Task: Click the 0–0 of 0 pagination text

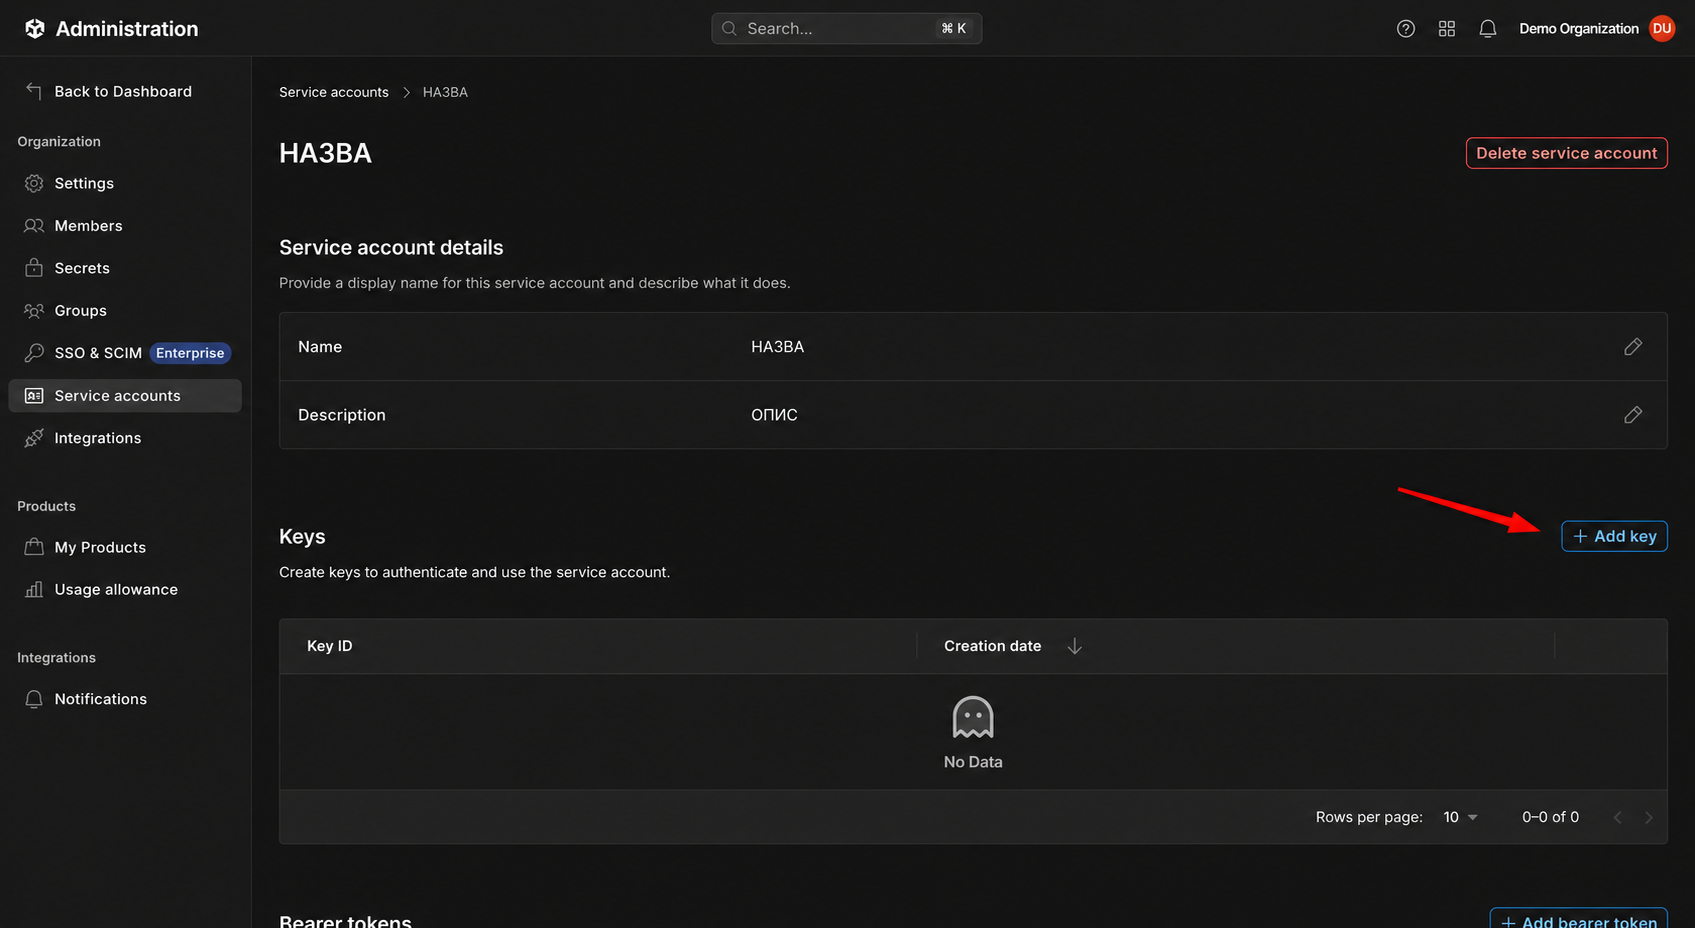Action: [x=1550, y=817]
